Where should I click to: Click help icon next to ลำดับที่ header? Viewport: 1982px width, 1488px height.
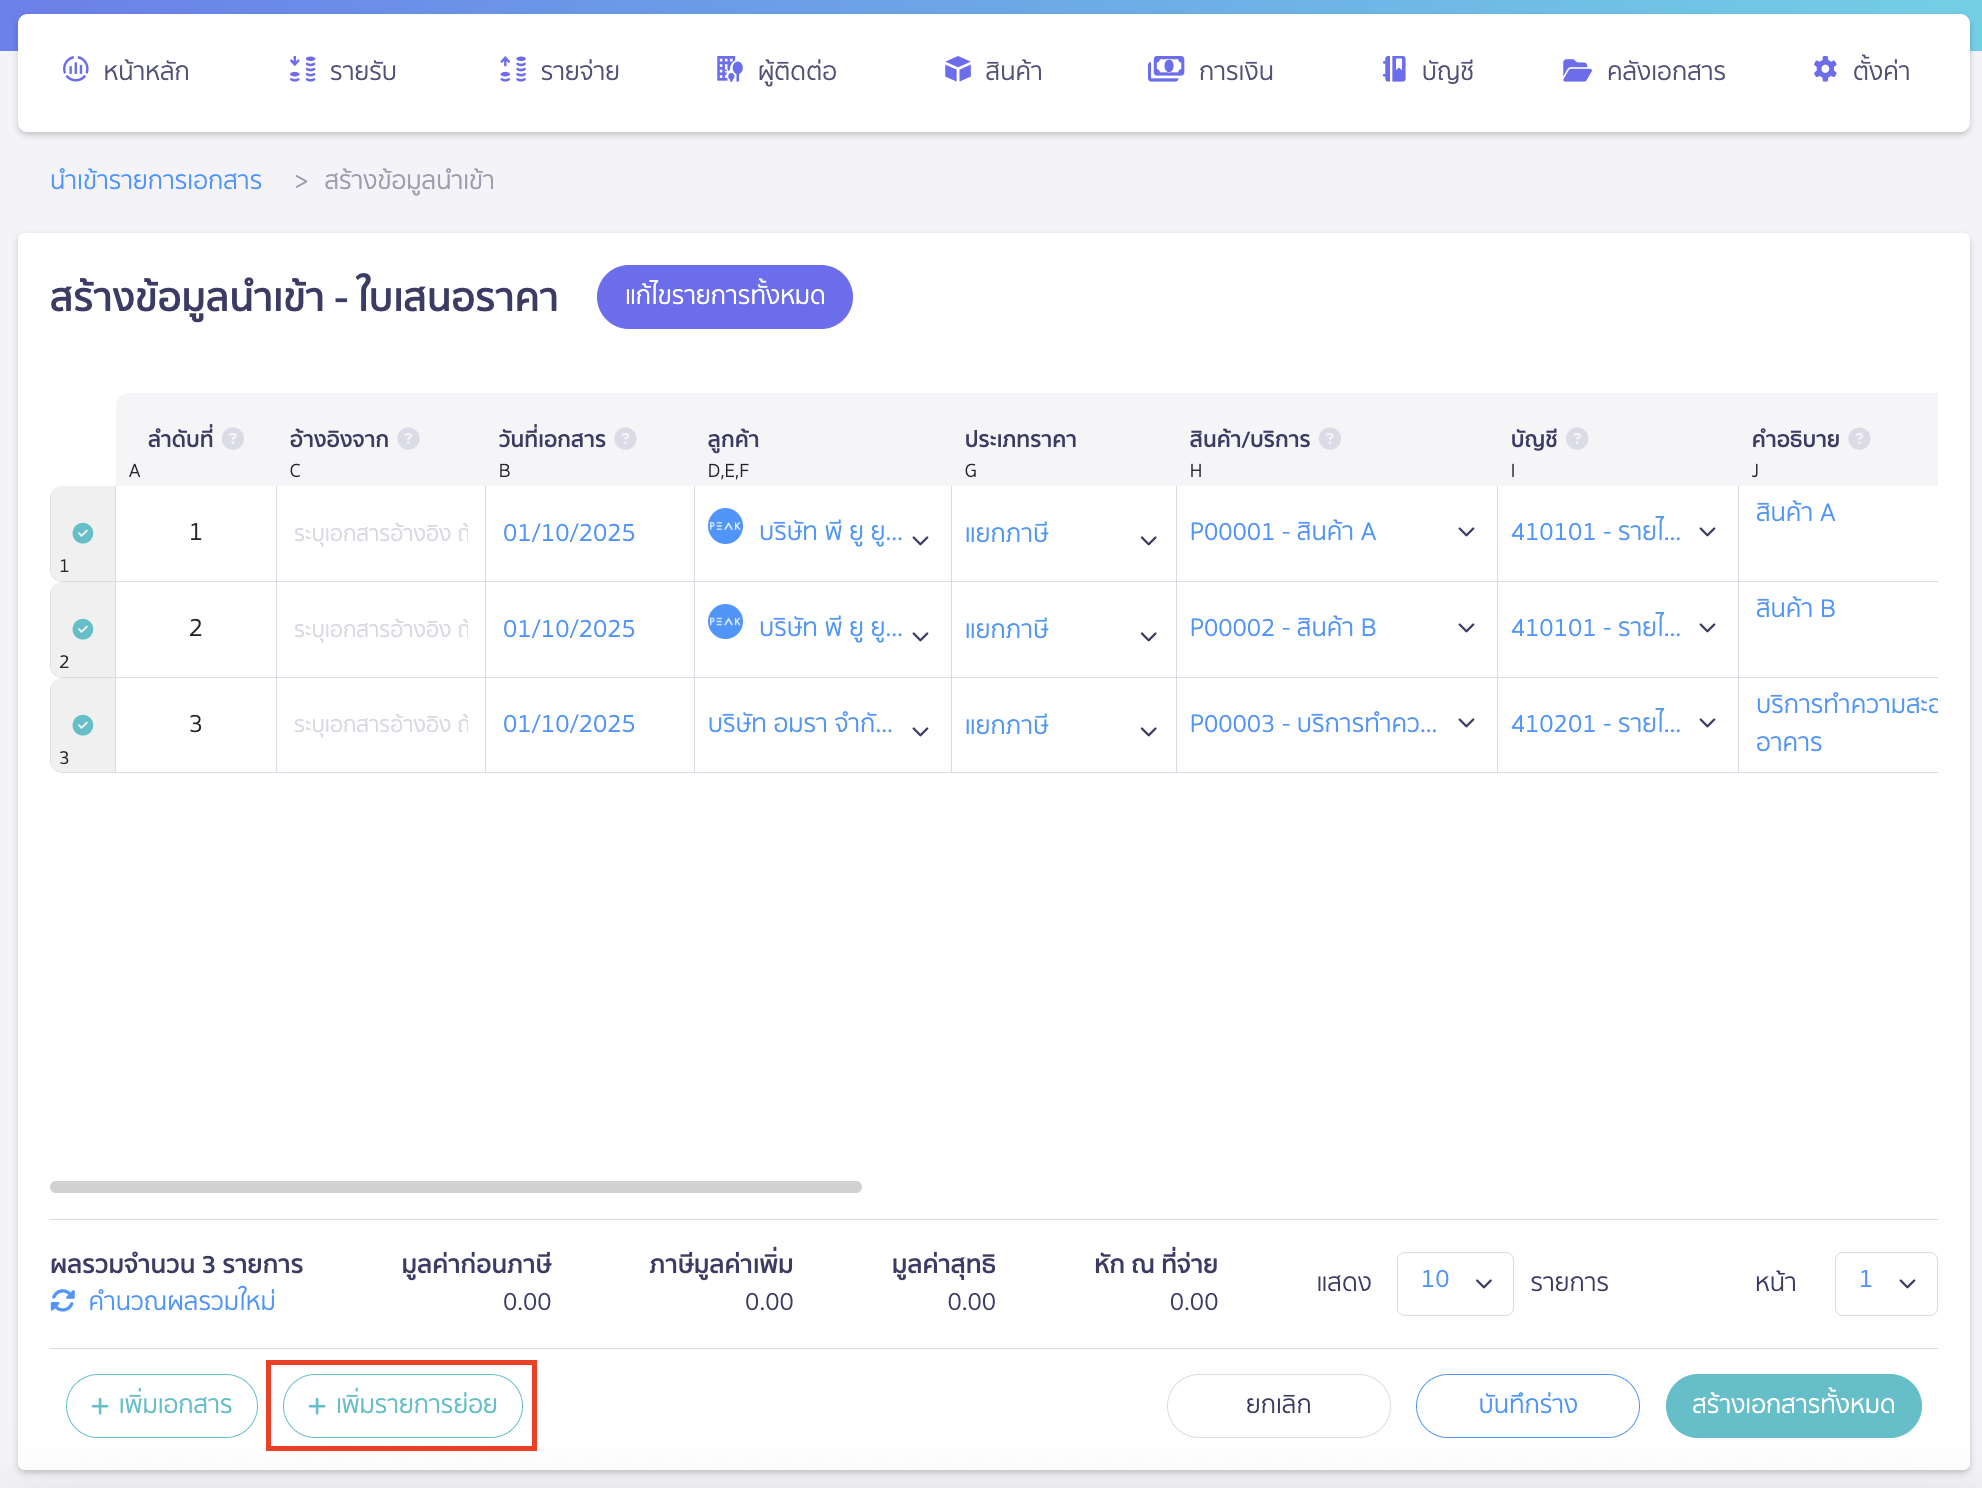point(233,439)
